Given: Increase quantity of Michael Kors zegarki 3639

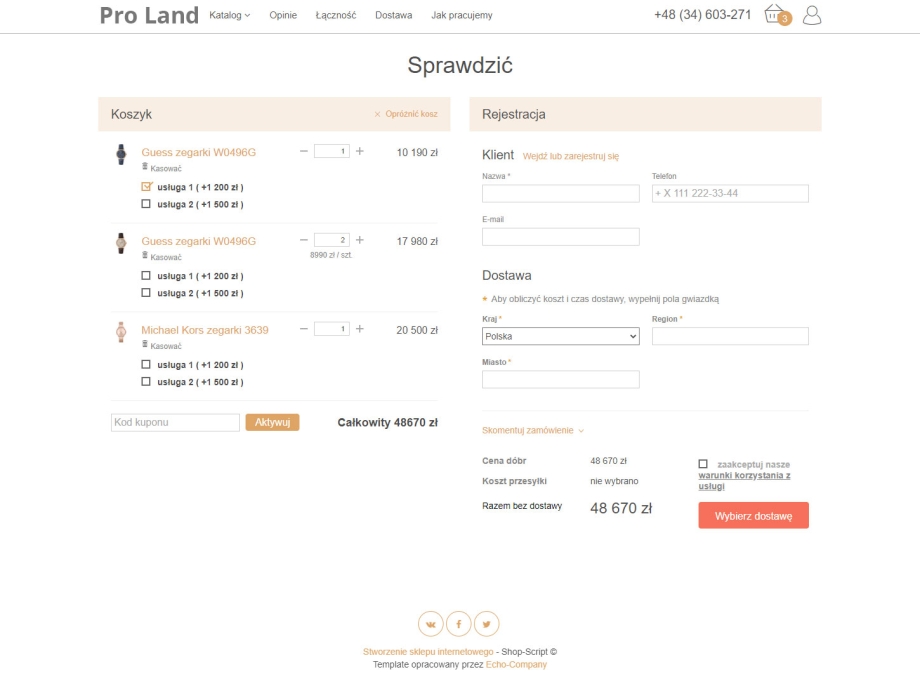Looking at the screenshot, I should point(360,329).
